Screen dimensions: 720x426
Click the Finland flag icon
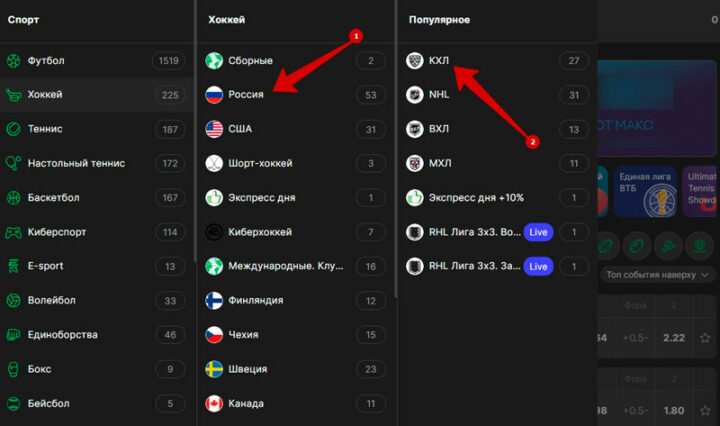click(x=214, y=300)
